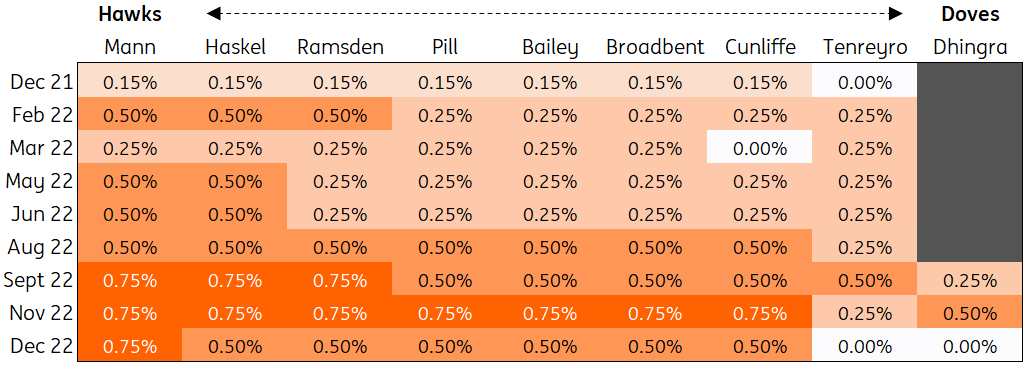Image resolution: width=1027 pixels, height=365 pixels.
Task: Click Cunliffe's 0.00% cell for Mar 22
Action: coord(760,147)
